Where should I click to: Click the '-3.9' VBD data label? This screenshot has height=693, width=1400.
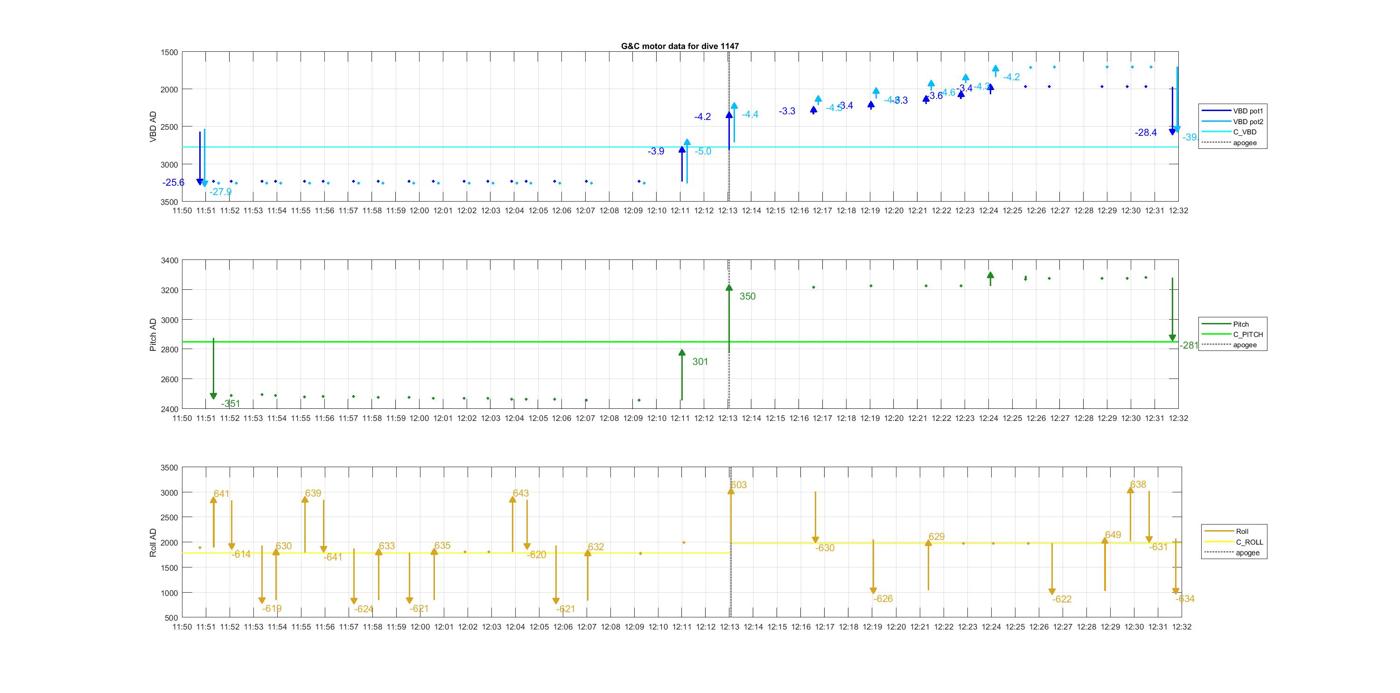pyautogui.click(x=656, y=151)
